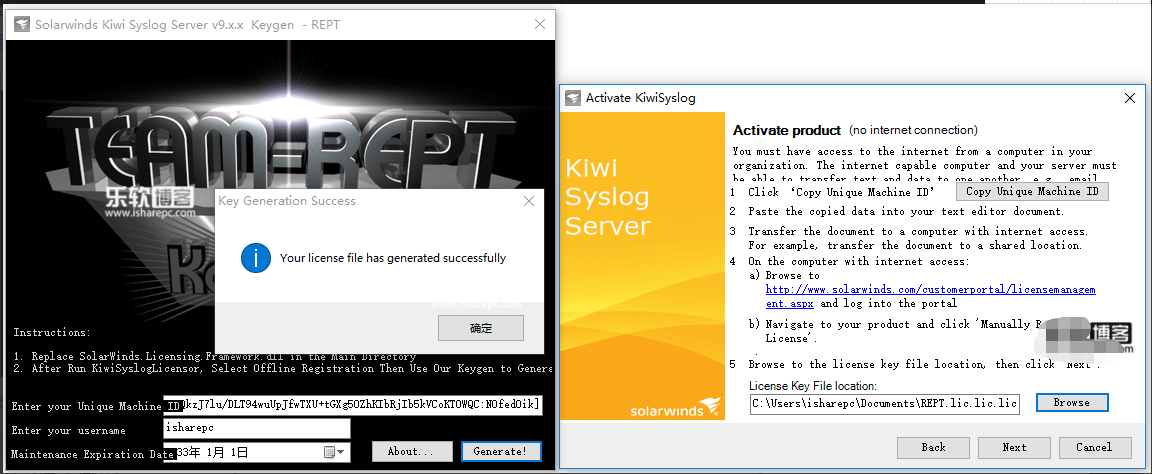Click the username field containing isharepc
The width and height of the screenshot is (1152, 474).
point(256,428)
